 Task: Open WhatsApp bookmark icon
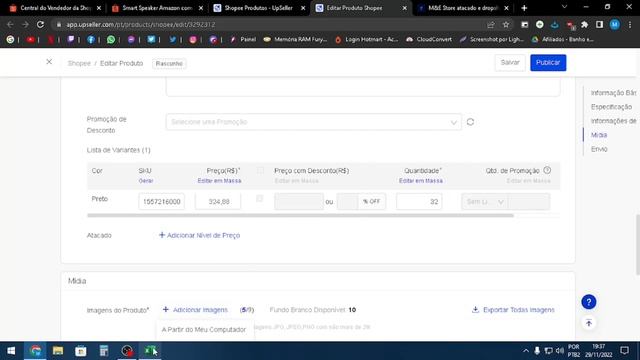coord(111,40)
